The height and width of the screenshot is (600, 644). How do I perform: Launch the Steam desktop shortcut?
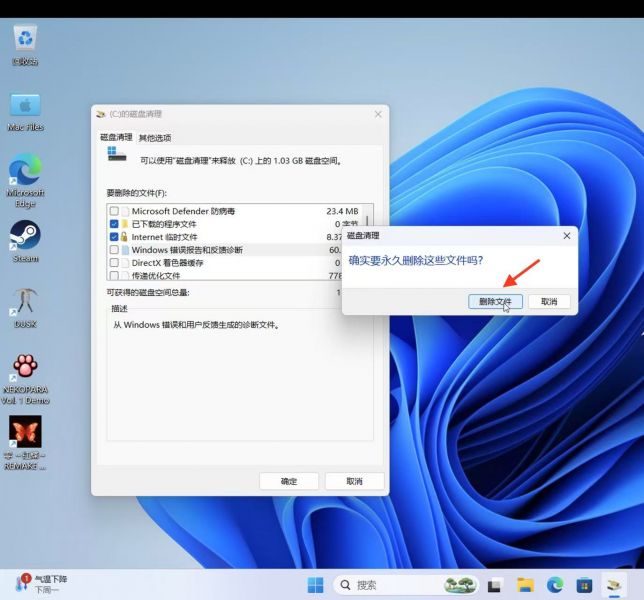tap(25, 241)
